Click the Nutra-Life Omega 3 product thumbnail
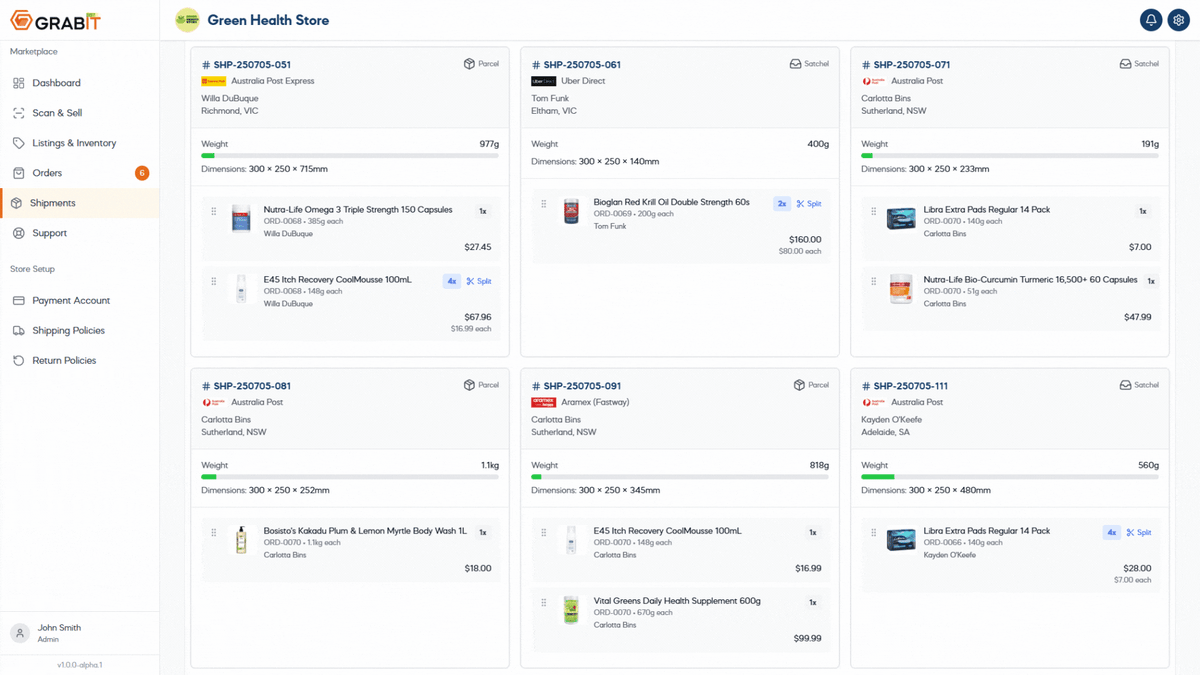Viewport: 1200px width, 675px height. pos(241,219)
